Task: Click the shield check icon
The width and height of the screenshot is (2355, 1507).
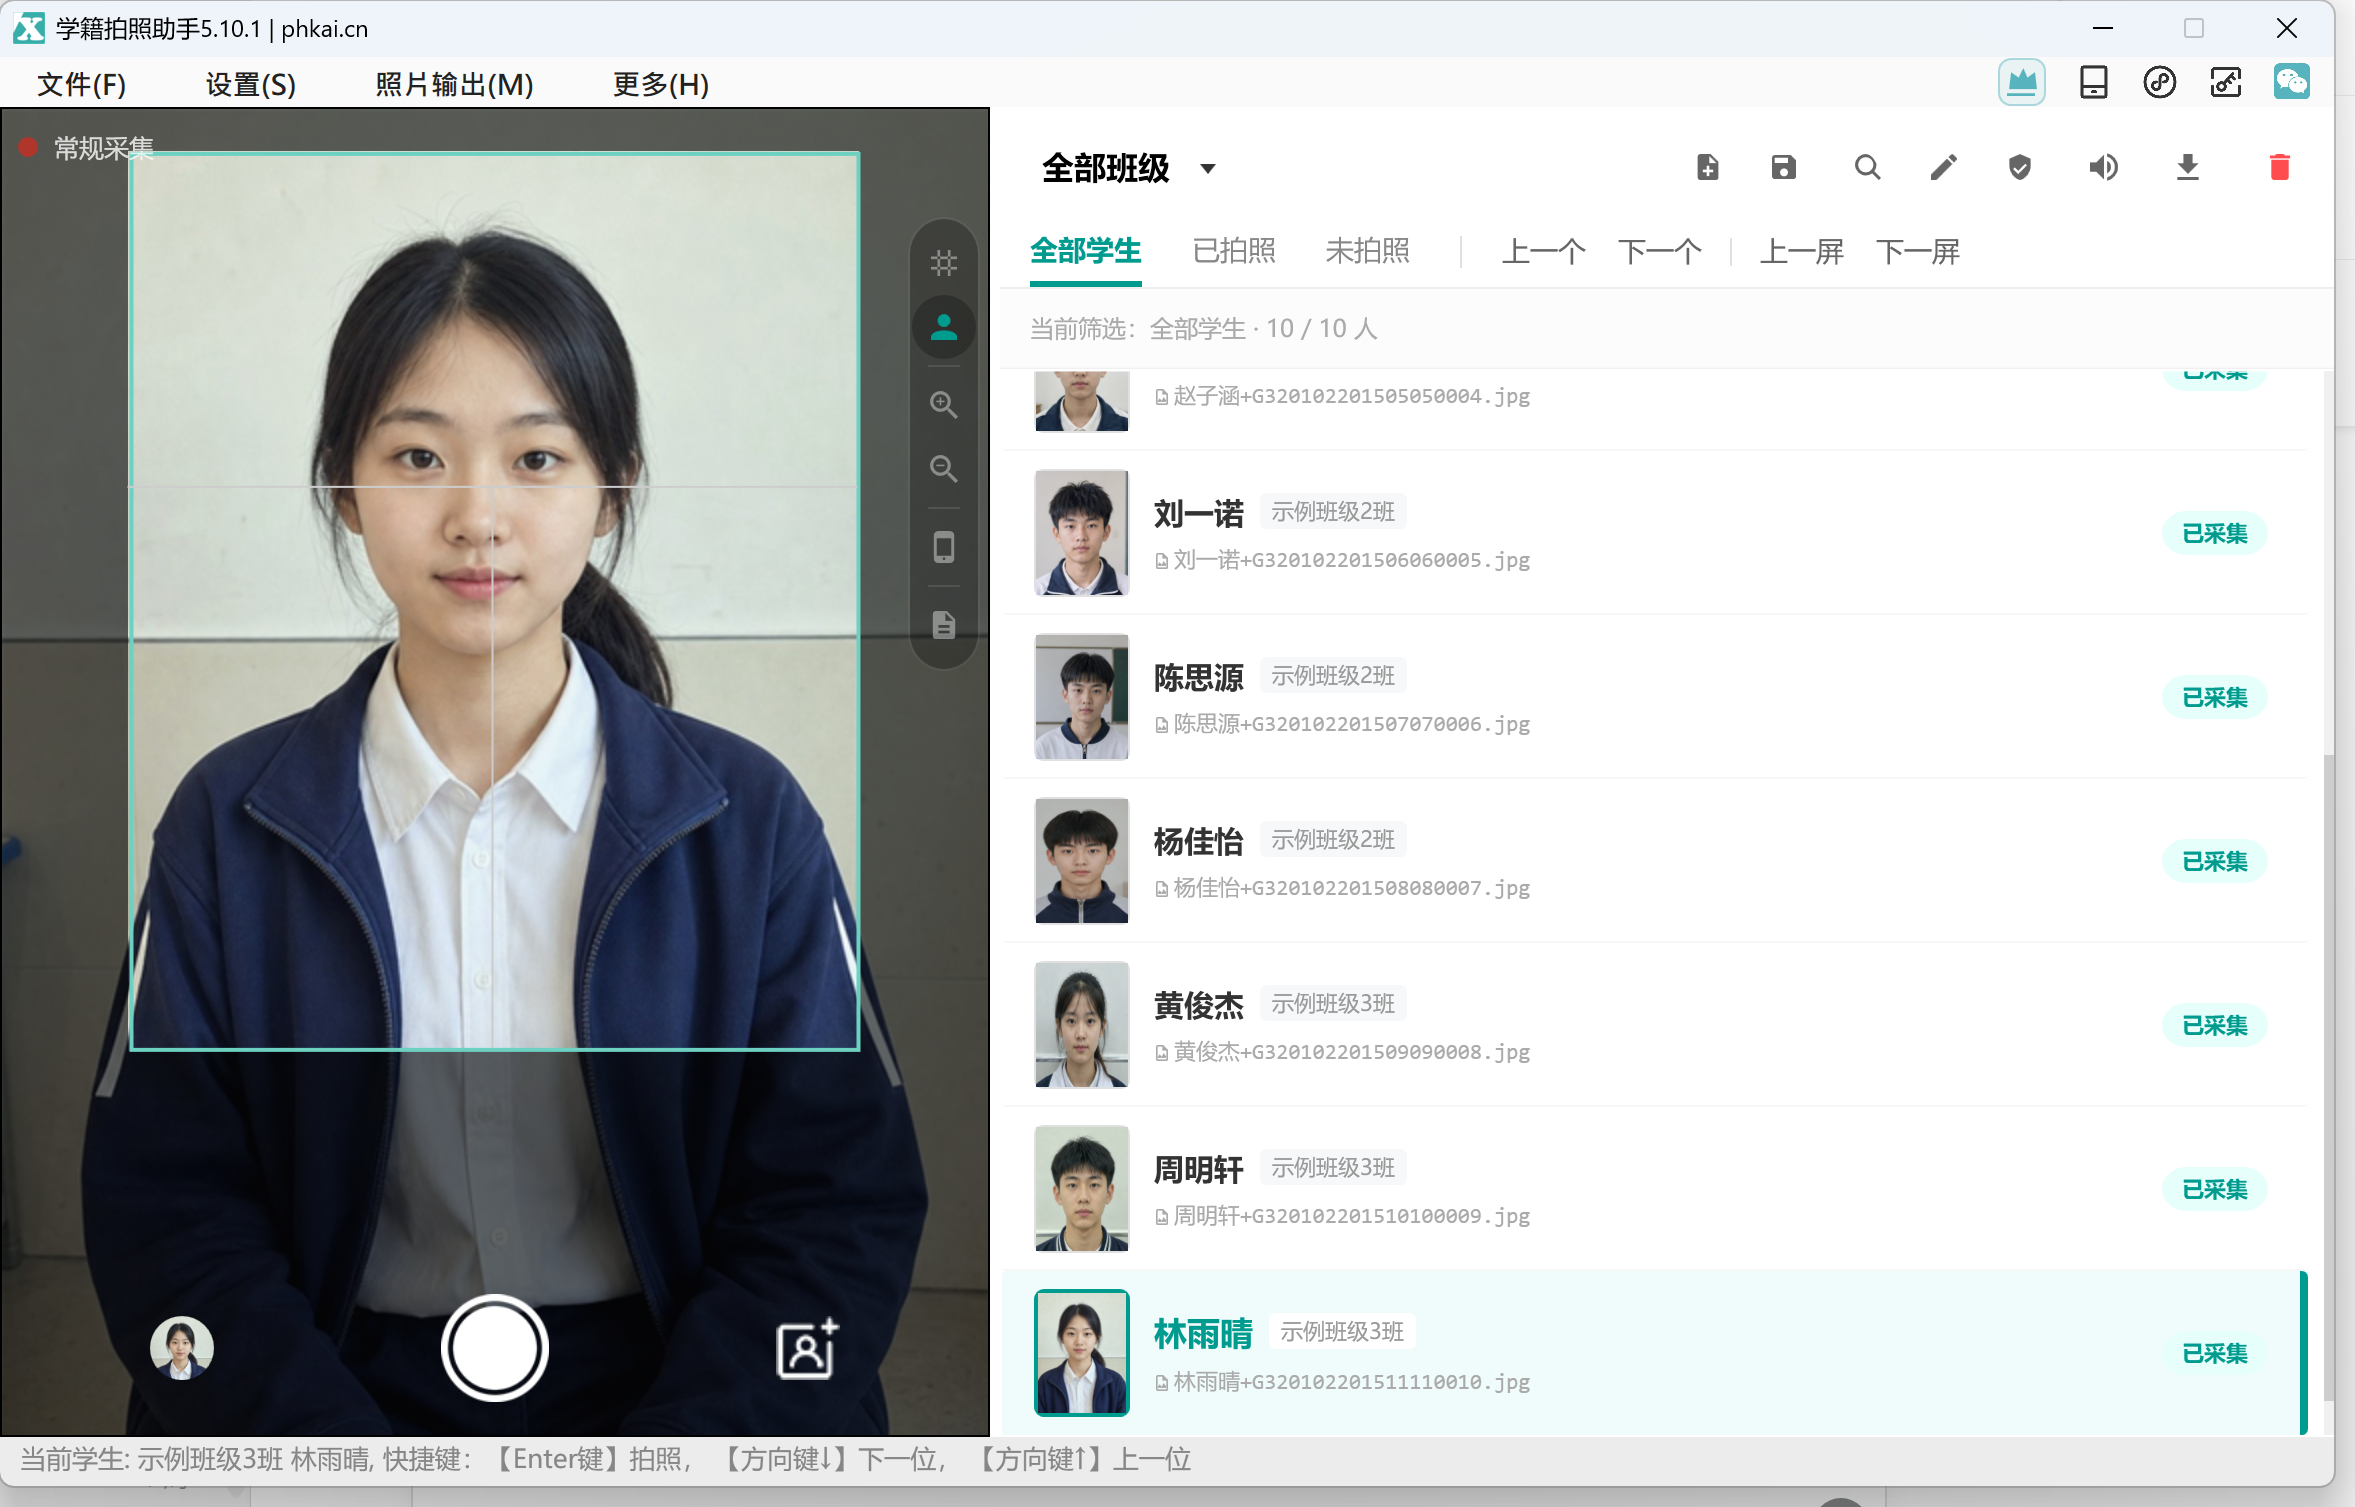Action: coord(2019,167)
